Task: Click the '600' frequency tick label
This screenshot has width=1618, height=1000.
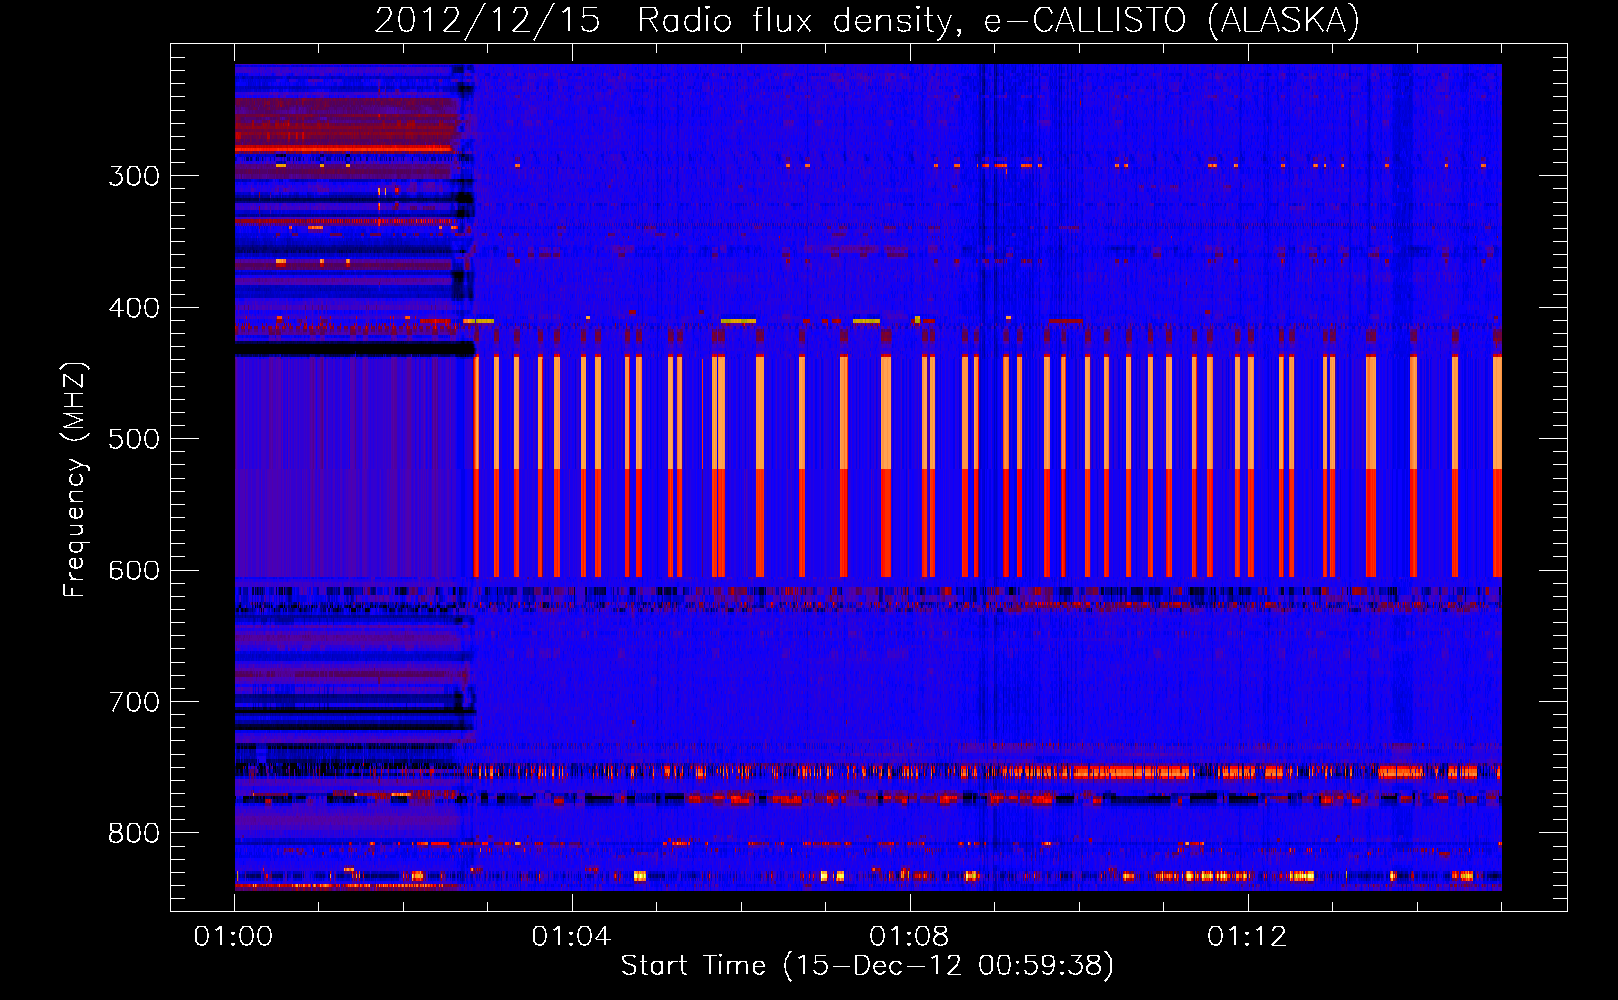Action: 134,571
